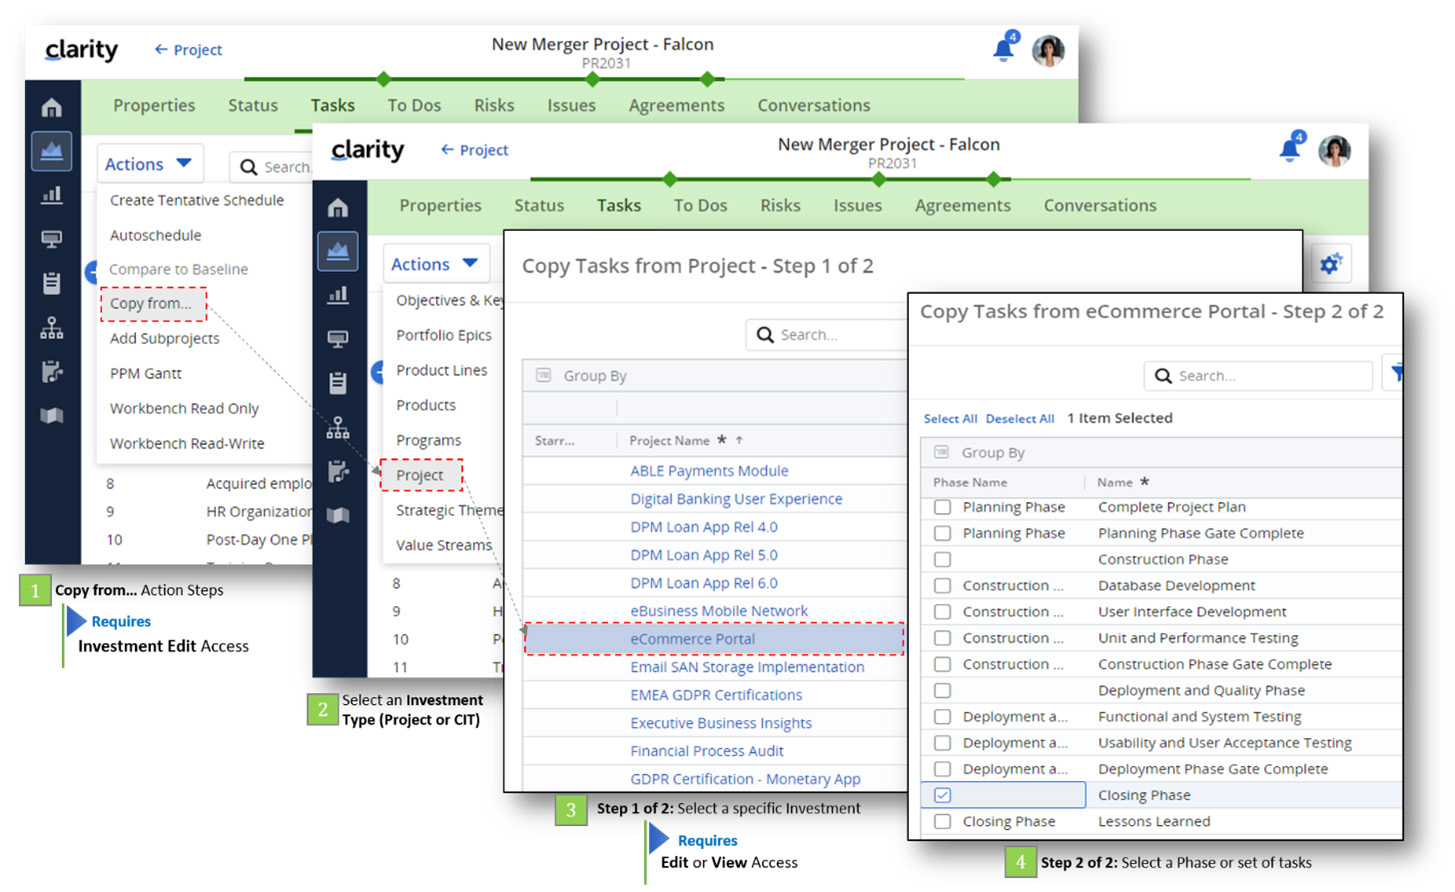Image resolution: width=1455 pixels, height=892 pixels.
Task: Click the filter icon in Step 2 dialog
Action: click(x=1395, y=374)
